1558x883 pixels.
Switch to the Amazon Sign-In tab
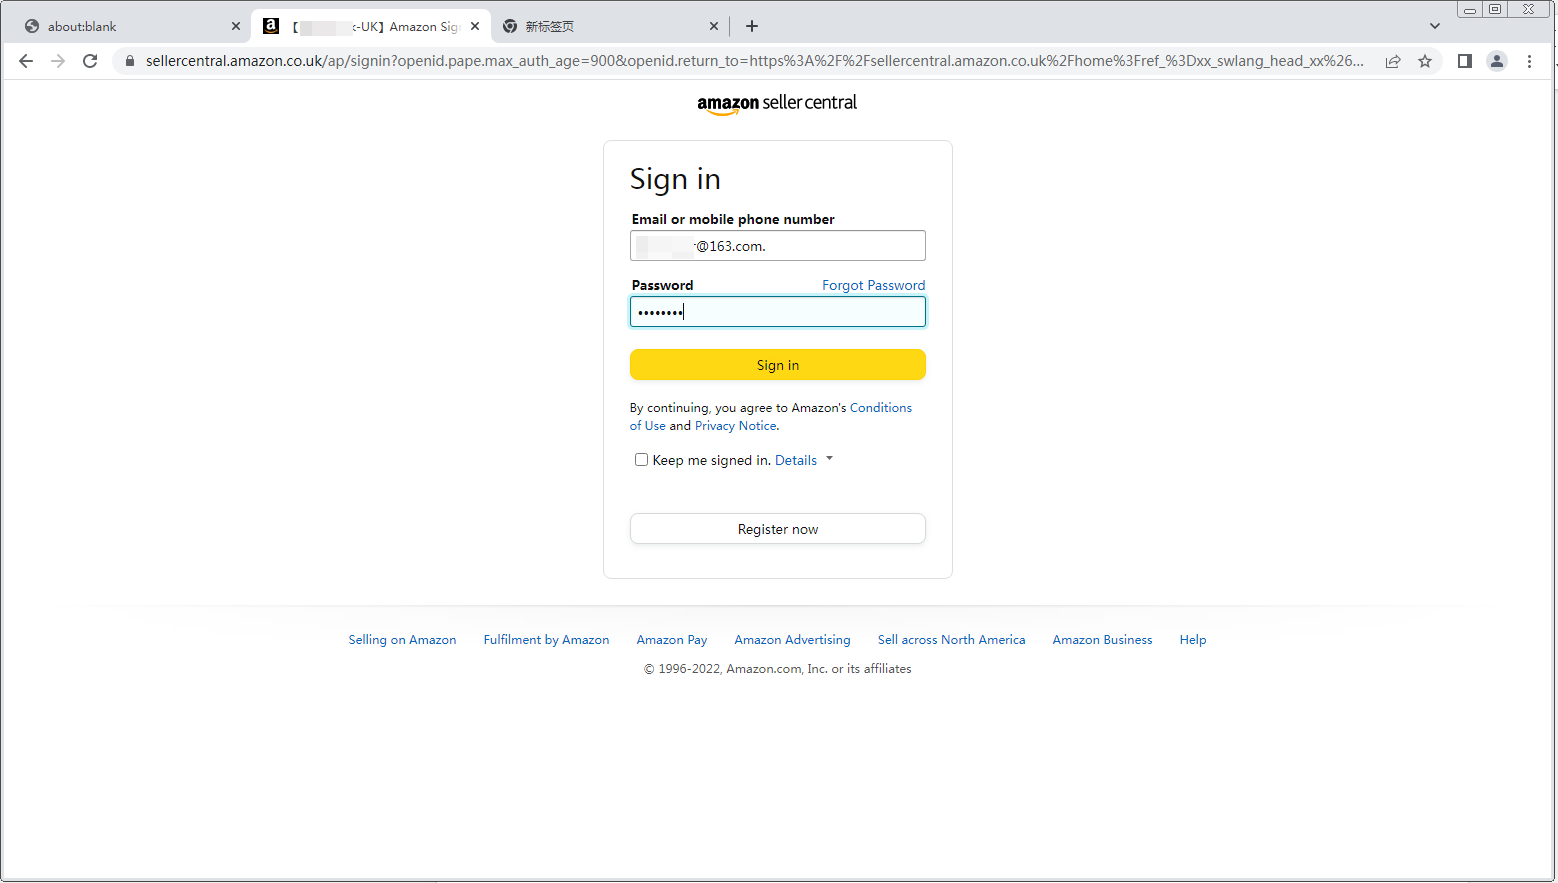pyautogui.click(x=370, y=26)
